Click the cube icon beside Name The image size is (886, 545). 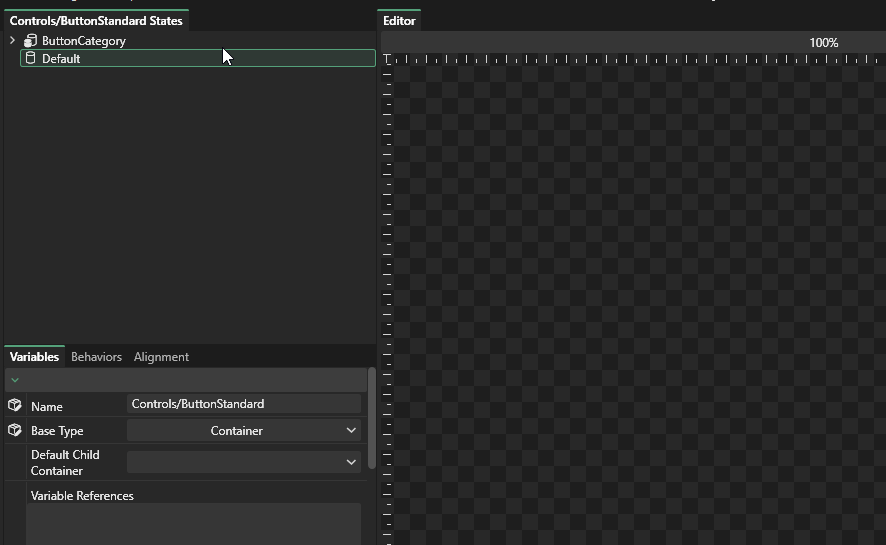click(15, 405)
